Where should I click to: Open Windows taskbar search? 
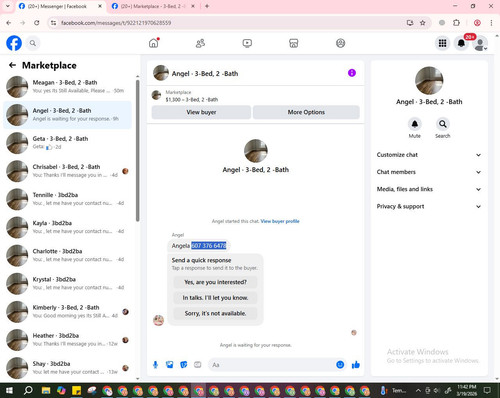coord(28,390)
